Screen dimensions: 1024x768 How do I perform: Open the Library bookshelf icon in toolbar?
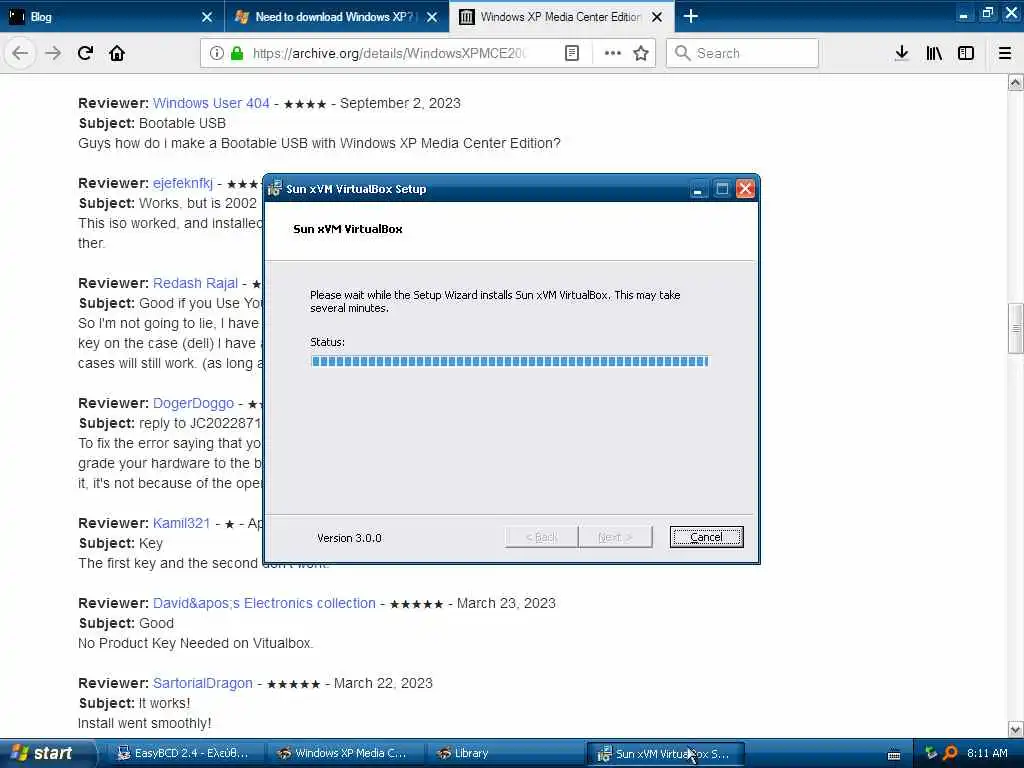point(934,53)
